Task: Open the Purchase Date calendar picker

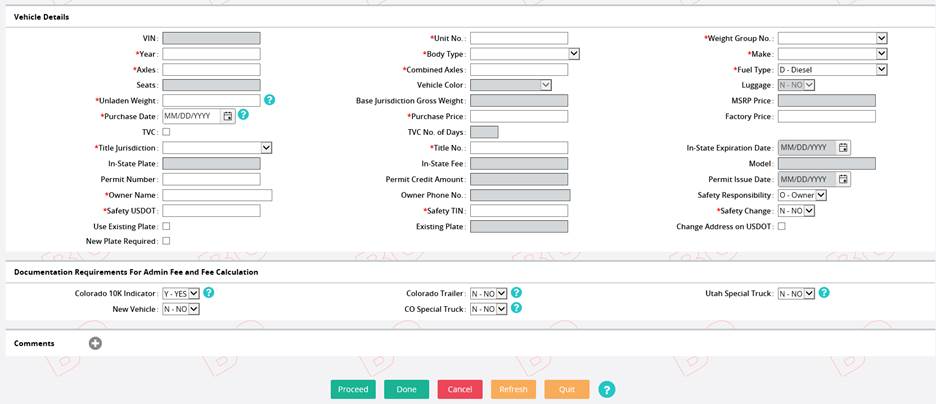Action: 228,116
